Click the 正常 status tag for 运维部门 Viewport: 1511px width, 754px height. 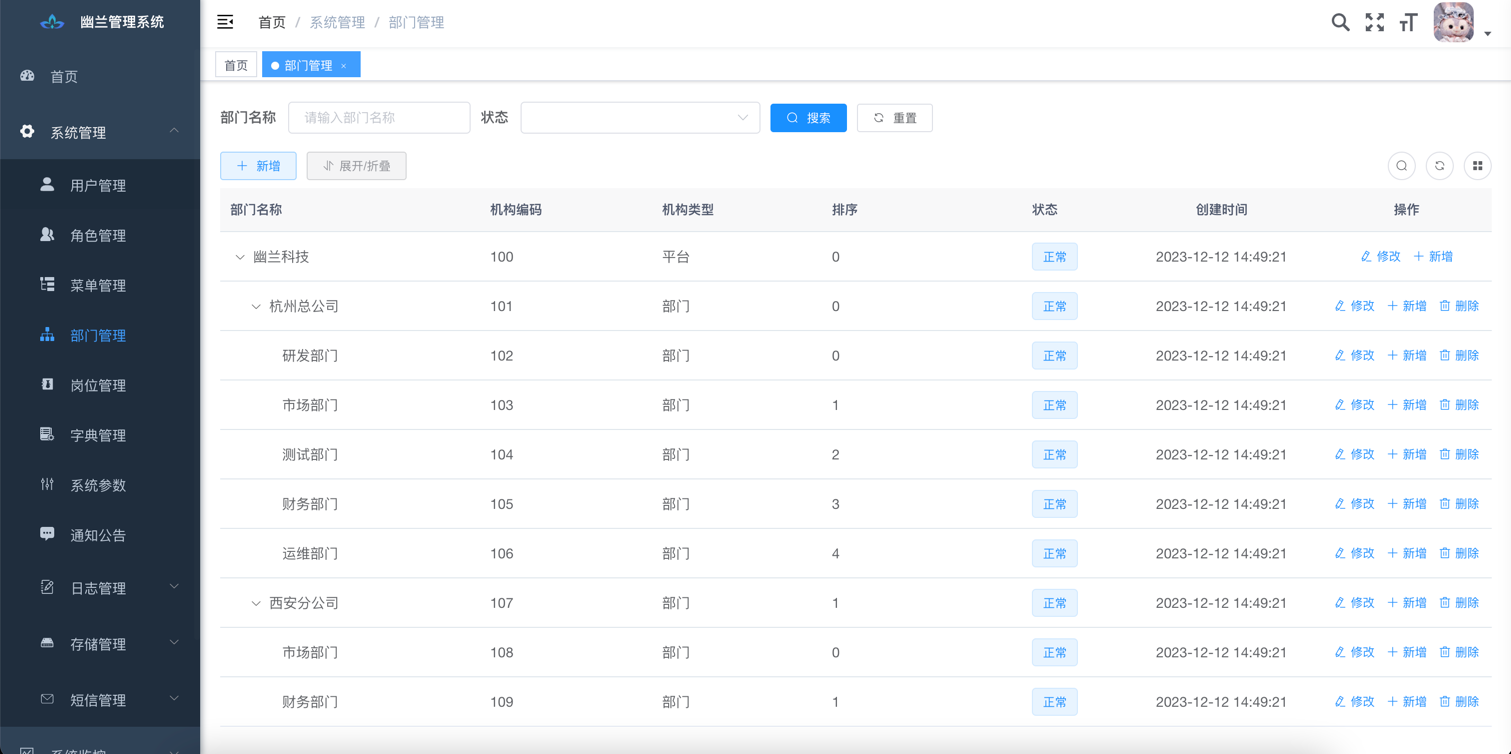click(x=1054, y=553)
